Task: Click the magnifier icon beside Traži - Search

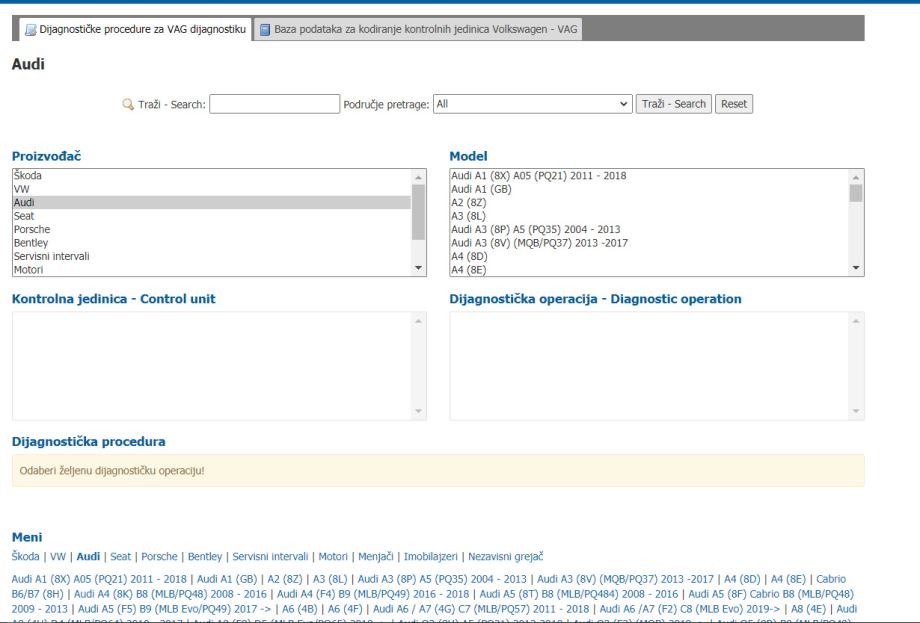Action: (x=127, y=104)
